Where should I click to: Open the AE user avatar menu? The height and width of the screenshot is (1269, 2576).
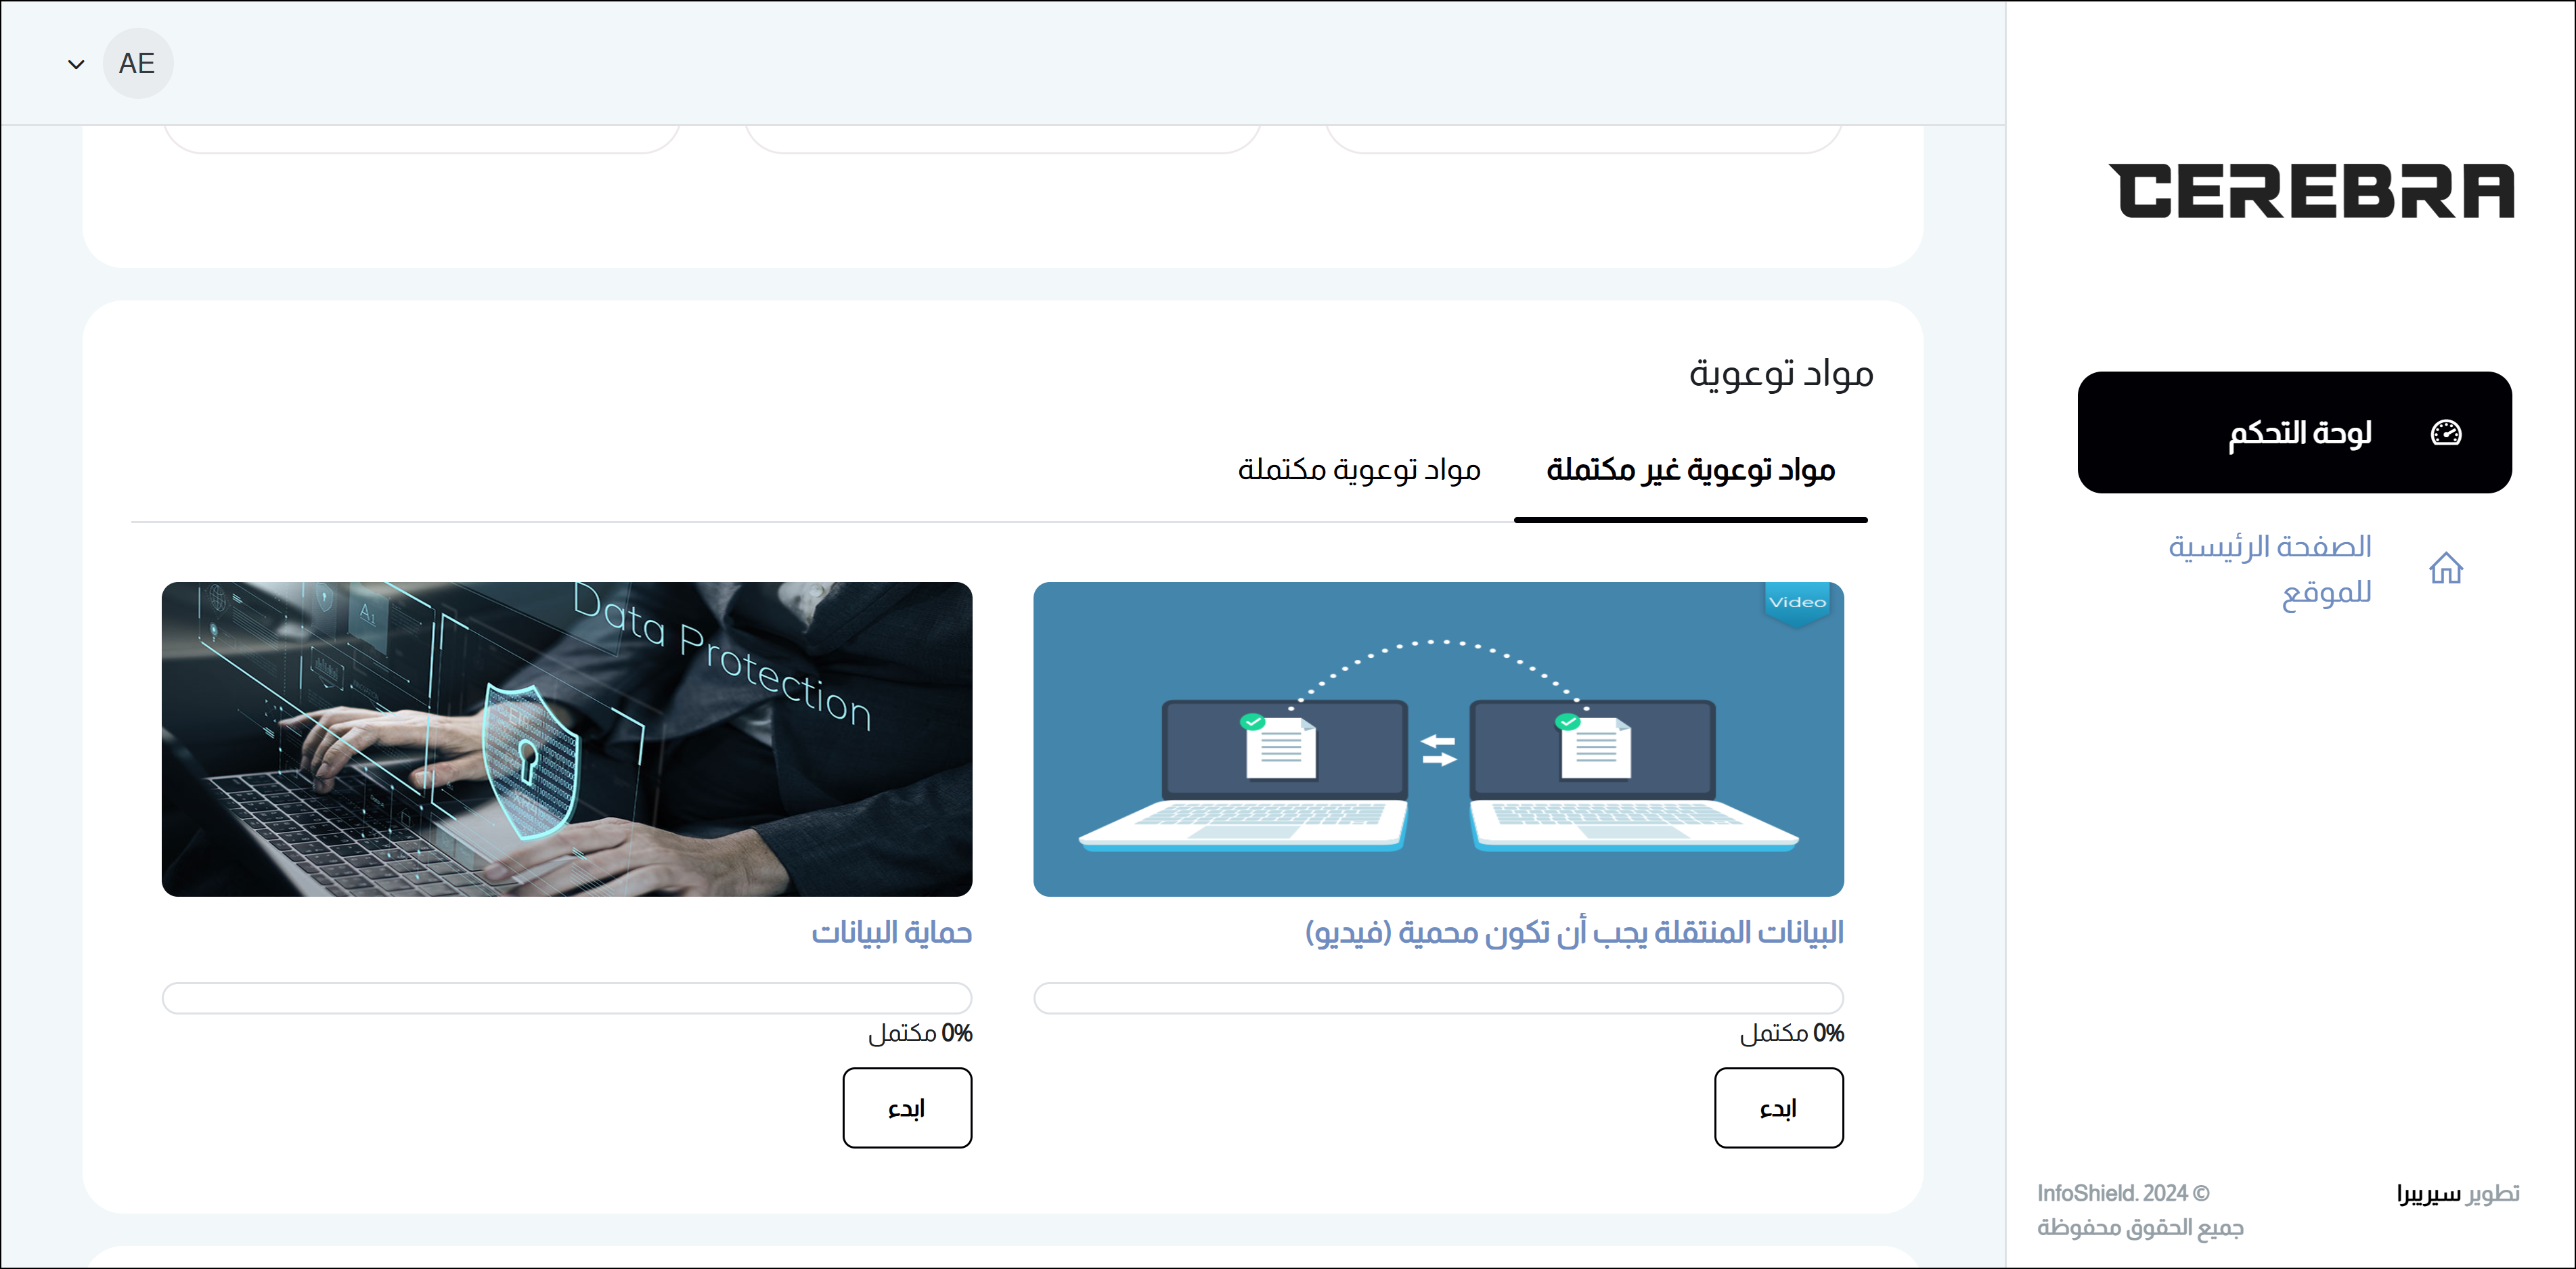[137, 64]
